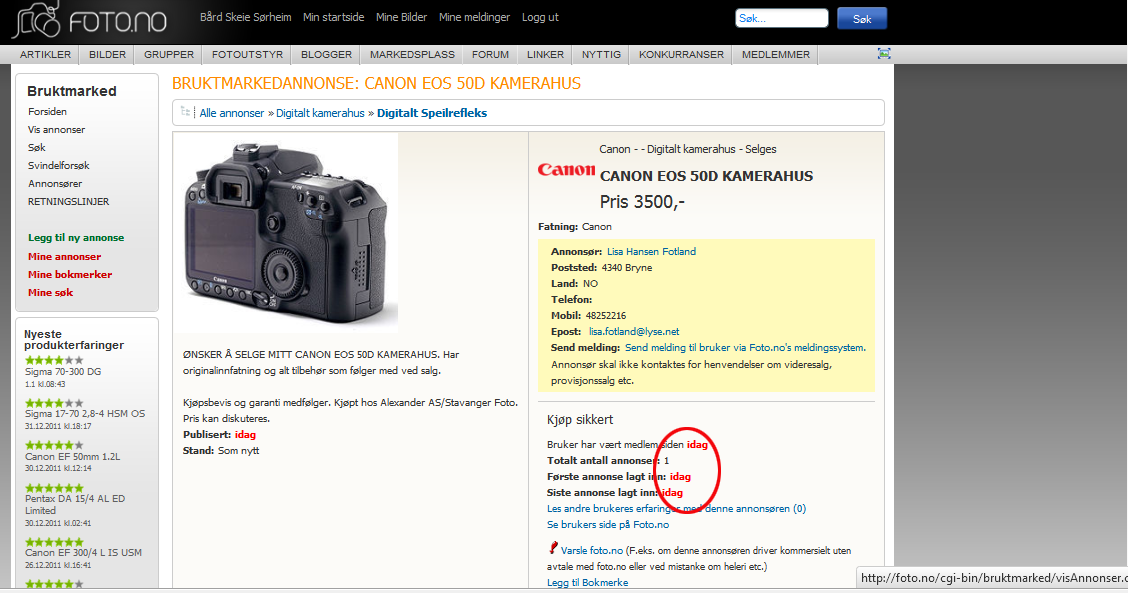Click the small image icon beside the menu bar
1128x593 pixels.
click(884, 54)
